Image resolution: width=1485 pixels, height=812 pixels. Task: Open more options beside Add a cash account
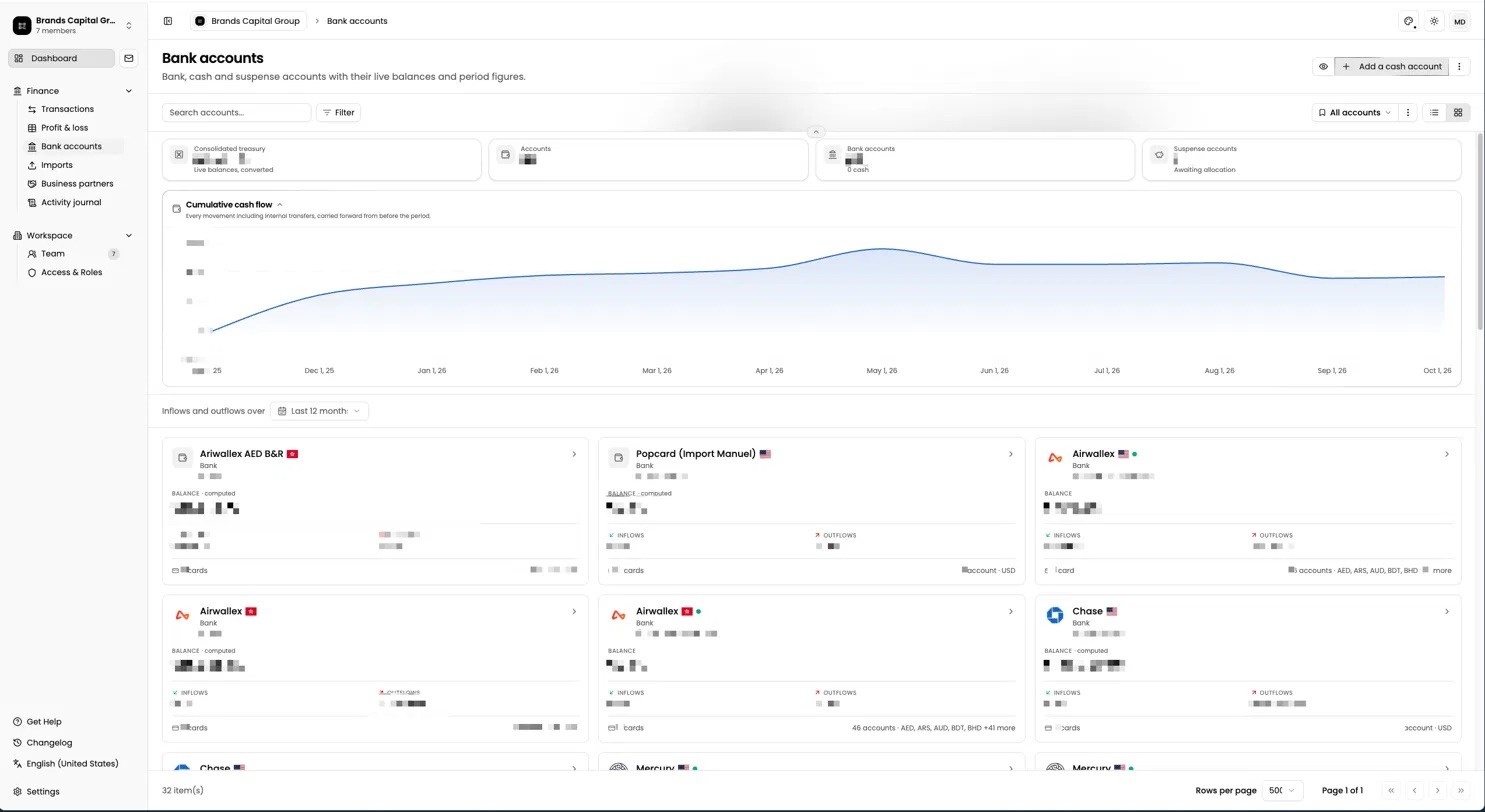pos(1459,67)
